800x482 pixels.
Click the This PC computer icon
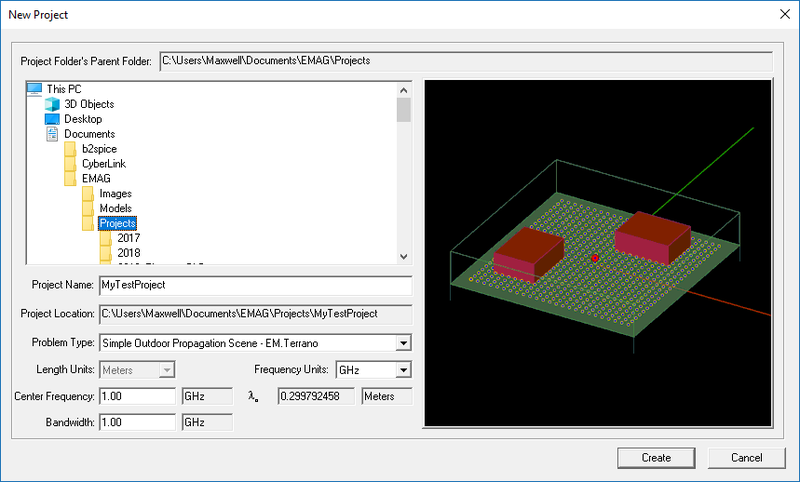click(34, 89)
